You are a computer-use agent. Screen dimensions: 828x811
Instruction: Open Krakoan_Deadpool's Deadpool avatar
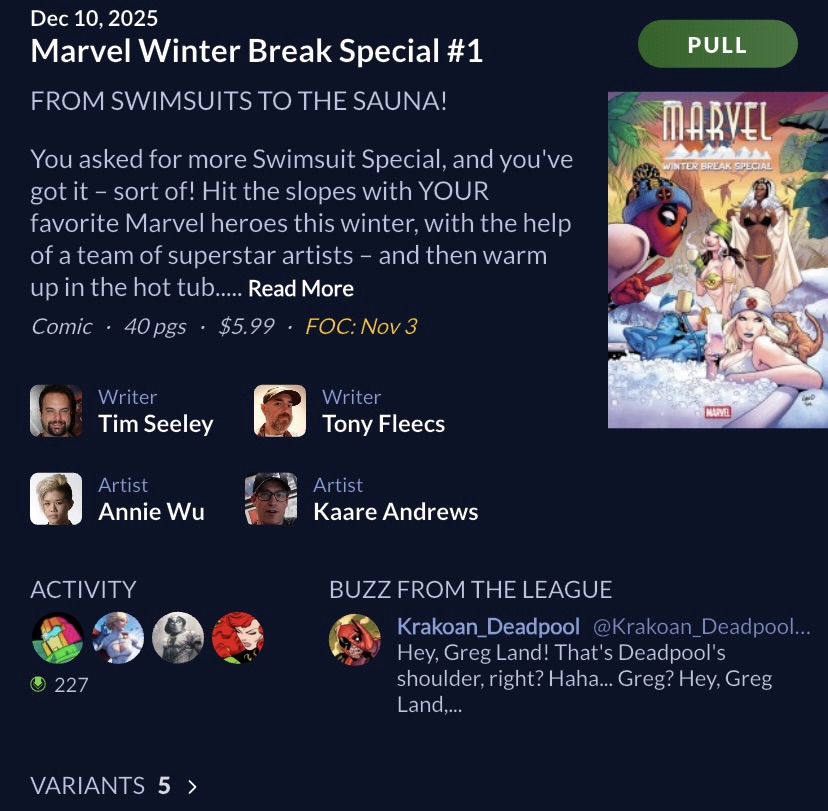coord(355,639)
